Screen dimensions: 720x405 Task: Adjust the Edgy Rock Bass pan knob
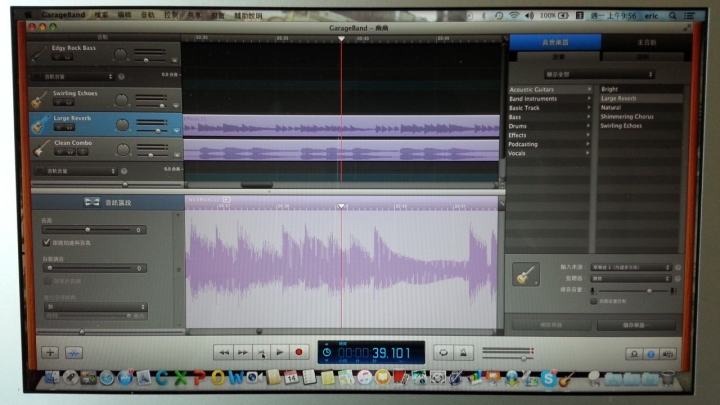(x=120, y=55)
